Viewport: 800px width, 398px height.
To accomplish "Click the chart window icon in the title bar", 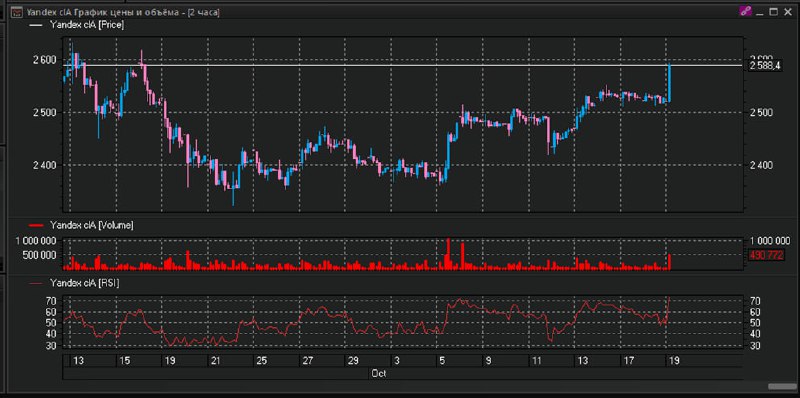I will click(16, 12).
